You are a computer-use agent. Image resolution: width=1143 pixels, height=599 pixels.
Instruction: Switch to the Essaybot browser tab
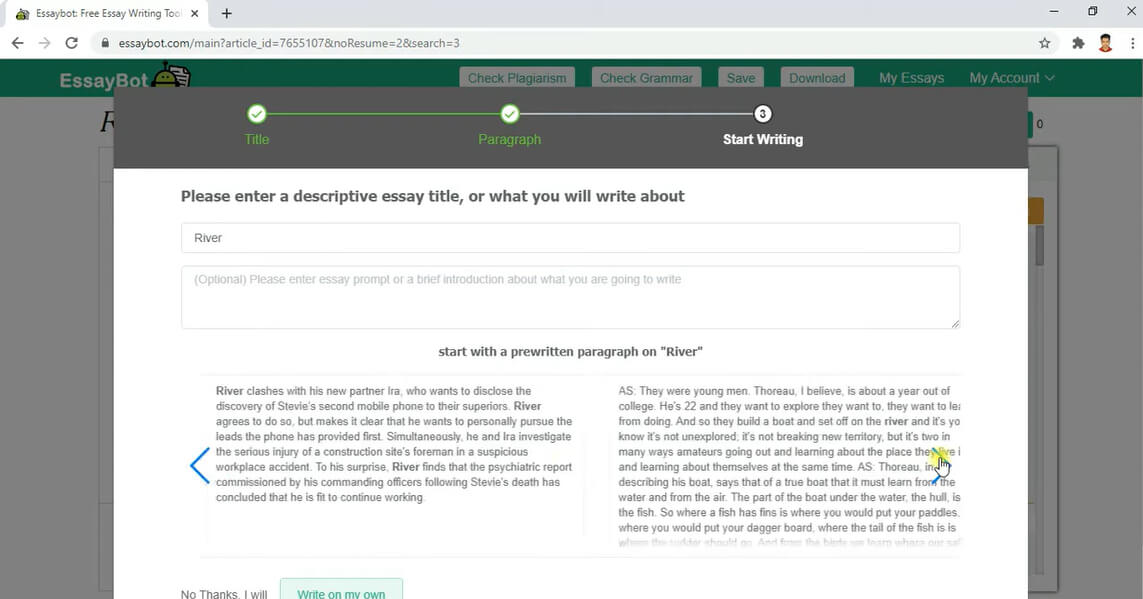pyautogui.click(x=100, y=14)
